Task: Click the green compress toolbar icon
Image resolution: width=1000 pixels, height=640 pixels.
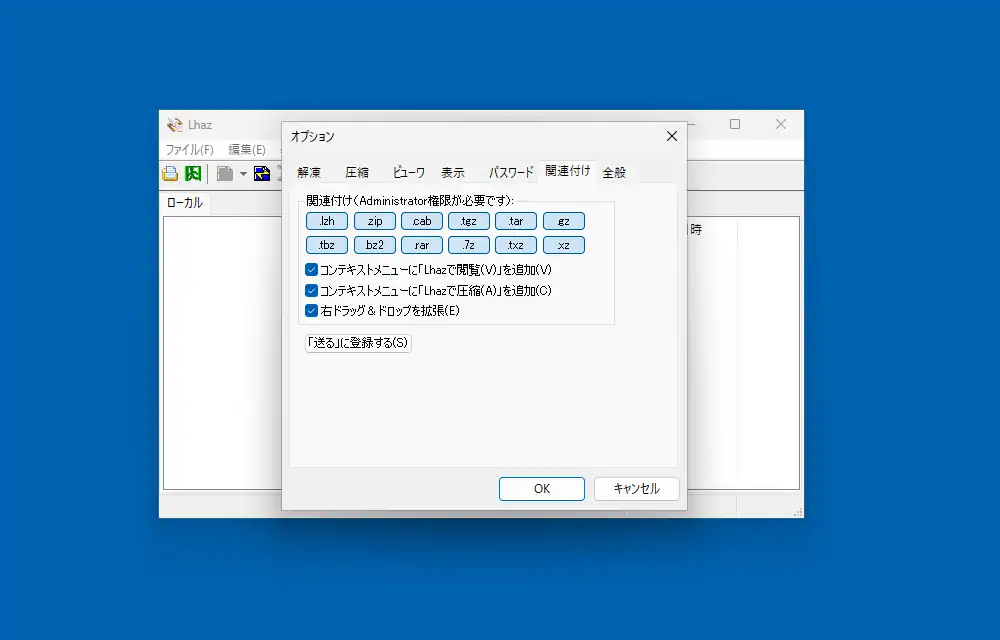Action: point(193,174)
